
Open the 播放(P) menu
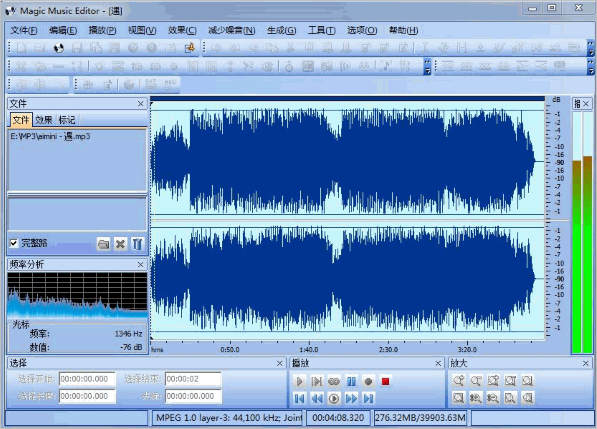[102, 30]
